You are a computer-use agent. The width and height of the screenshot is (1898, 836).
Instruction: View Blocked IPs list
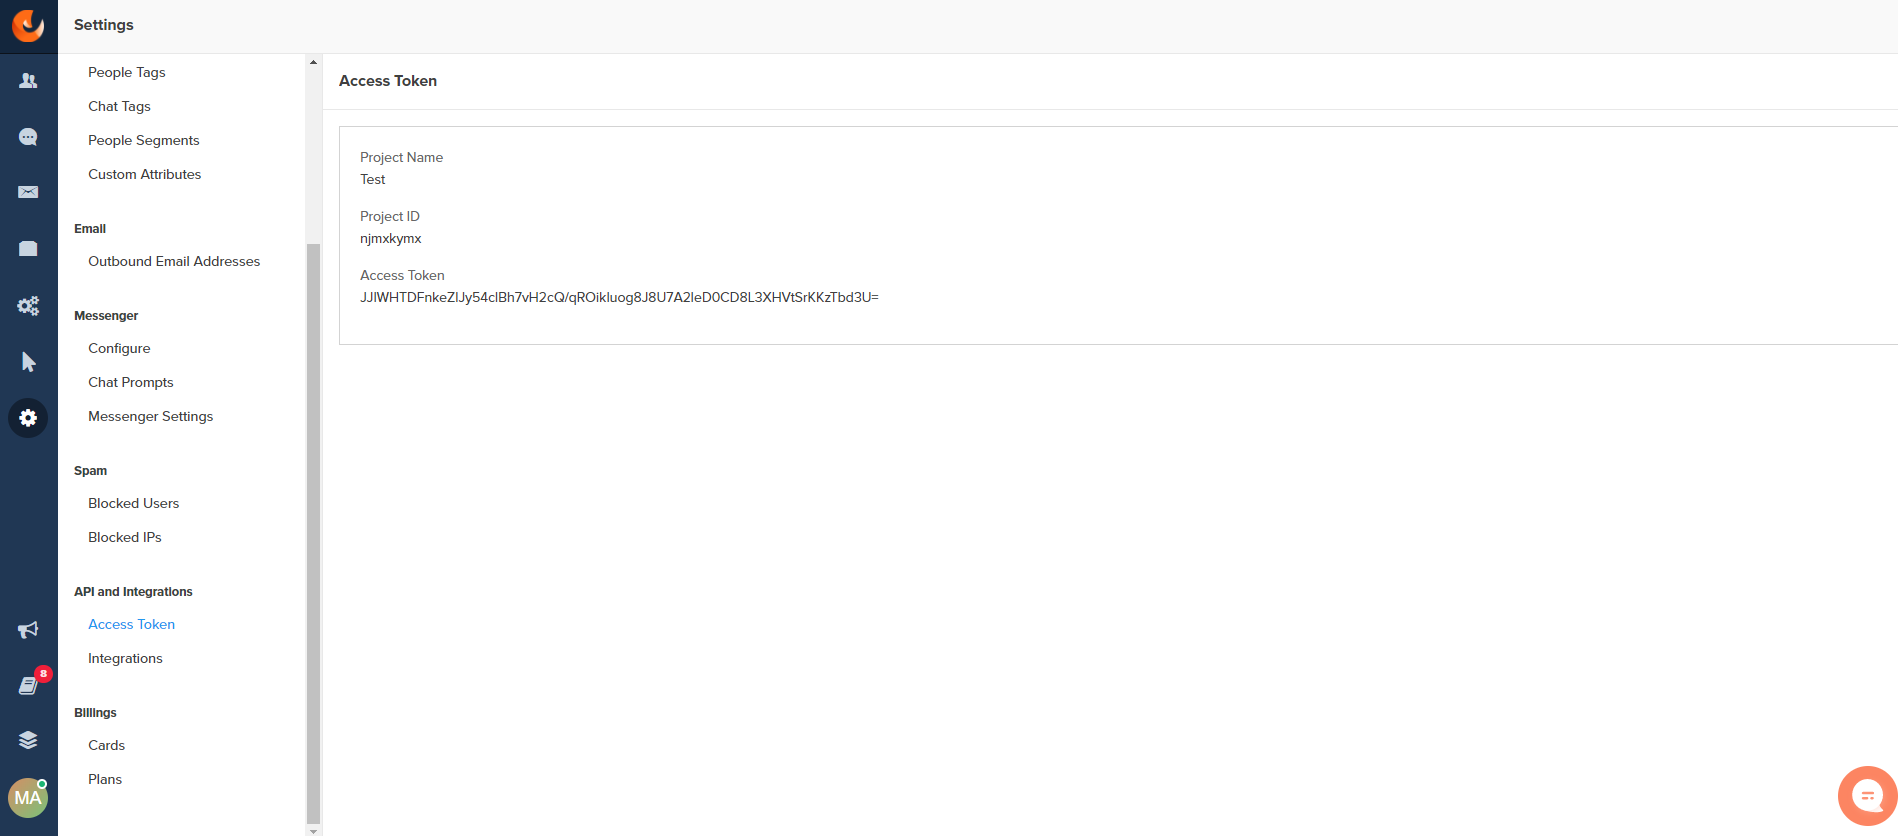point(125,537)
